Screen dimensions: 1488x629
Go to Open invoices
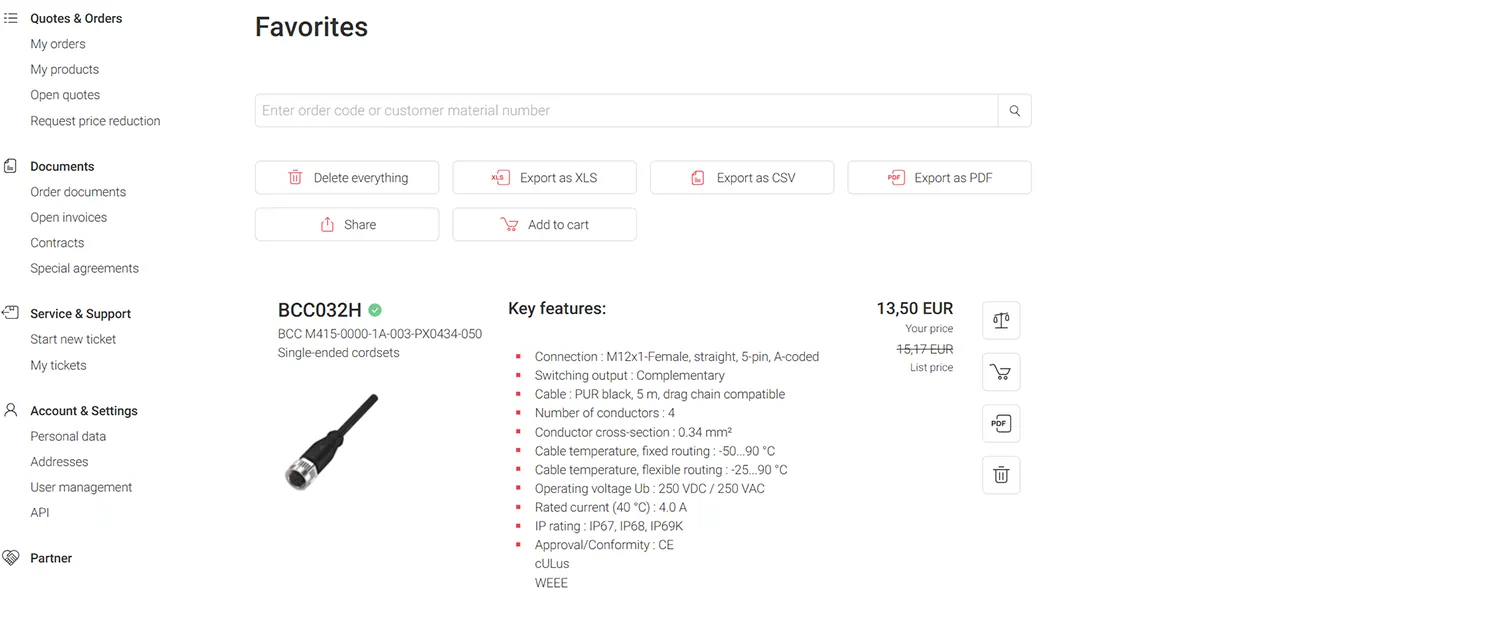tap(68, 217)
